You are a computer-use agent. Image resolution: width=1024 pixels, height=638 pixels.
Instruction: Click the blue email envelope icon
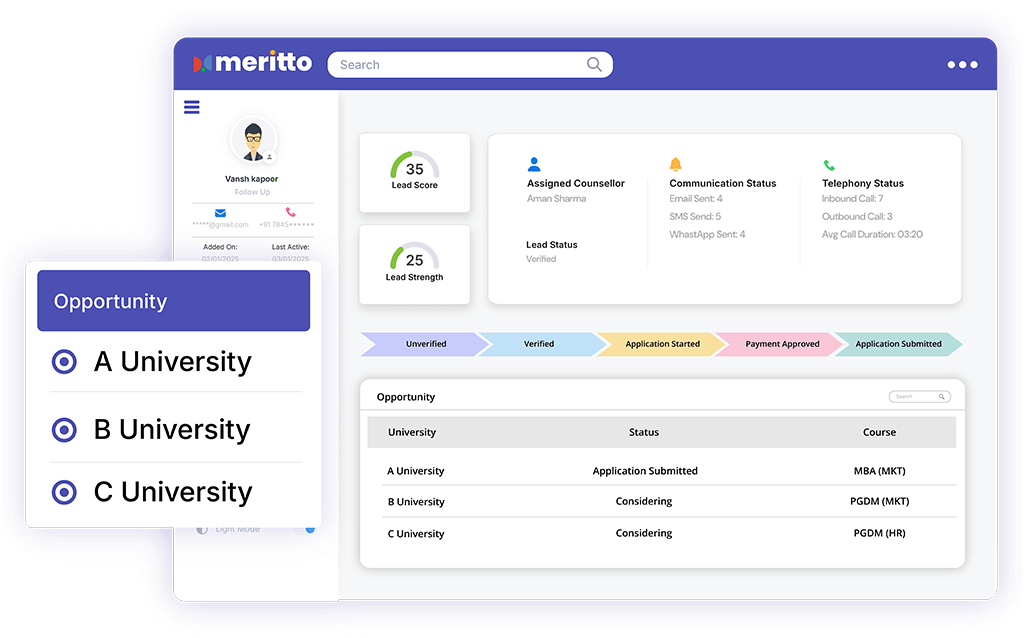click(x=220, y=213)
